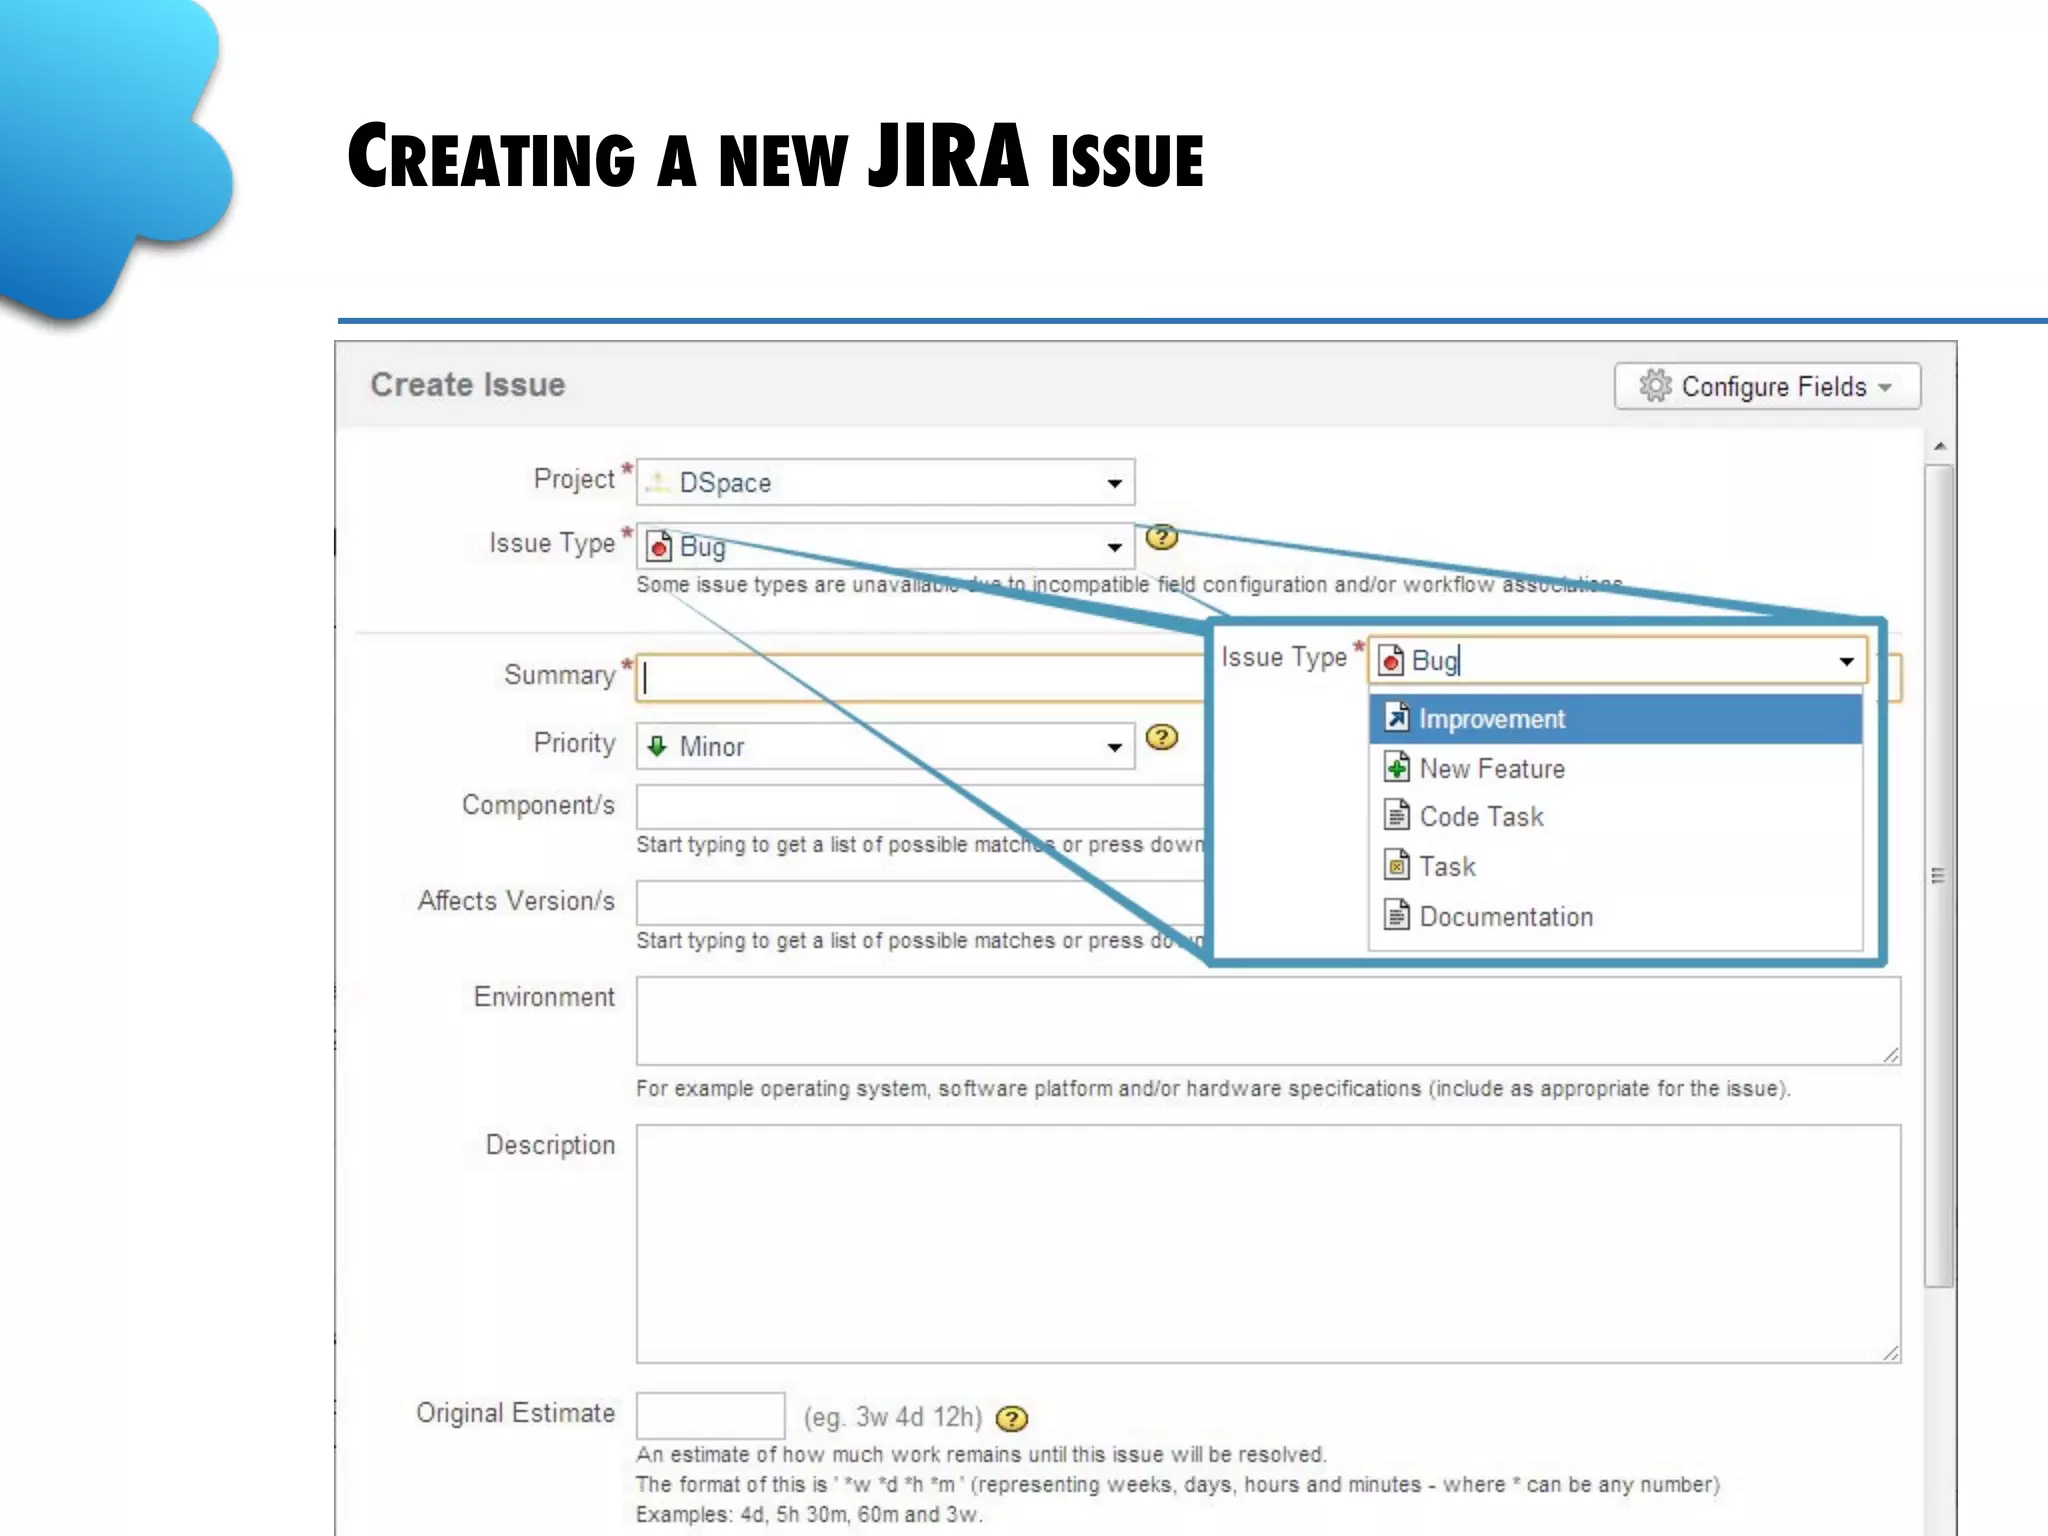2048x1536 pixels.
Task: Click the Task checkbox-page icon
Action: click(1397, 864)
